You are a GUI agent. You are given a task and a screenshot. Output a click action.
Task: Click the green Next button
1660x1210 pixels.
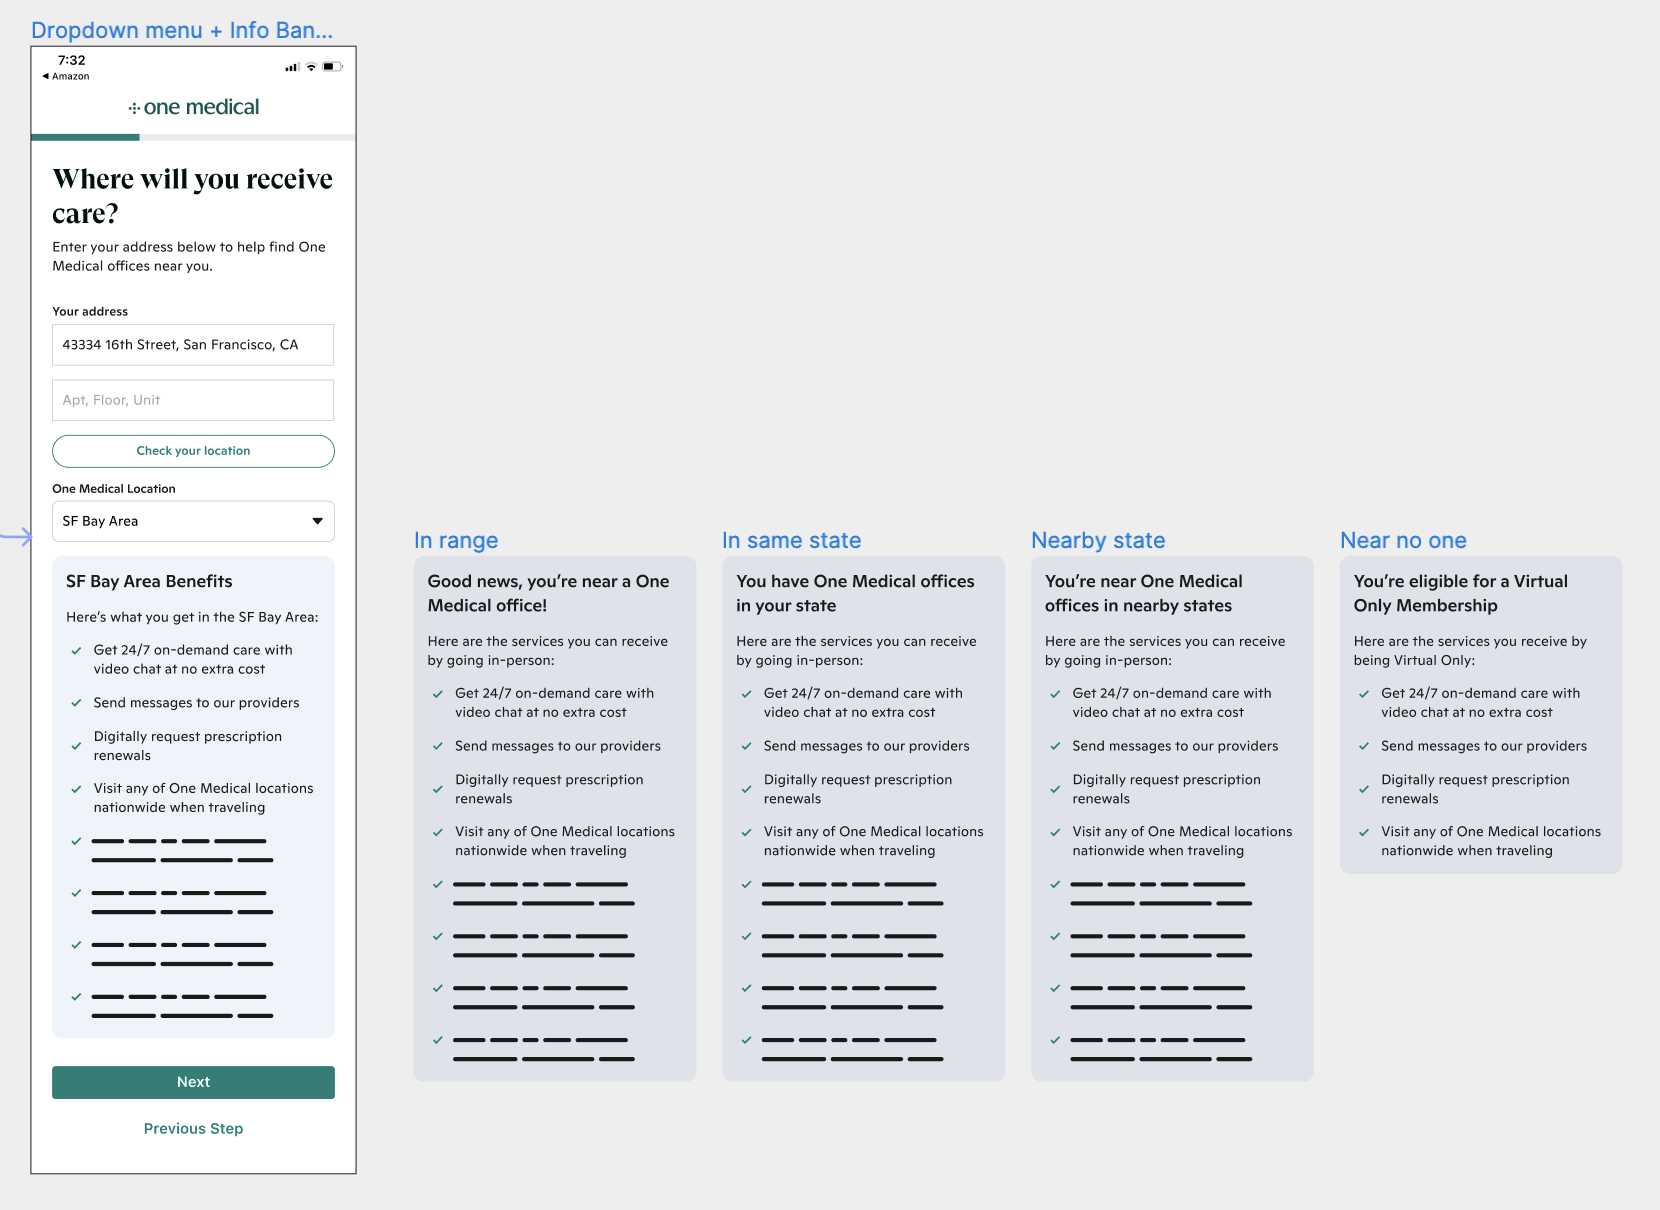click(193, 1082)
